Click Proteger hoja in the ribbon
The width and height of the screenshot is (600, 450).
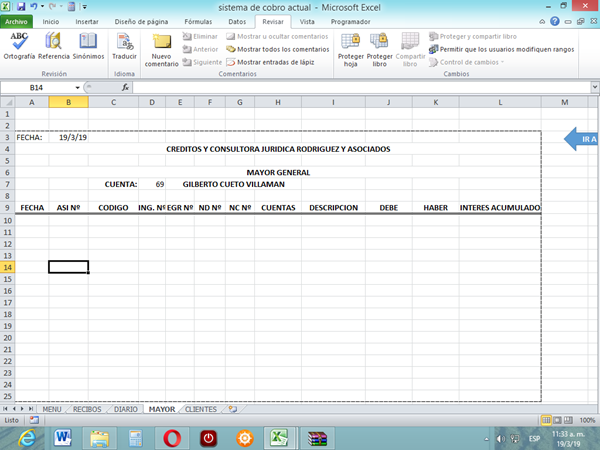350,48
